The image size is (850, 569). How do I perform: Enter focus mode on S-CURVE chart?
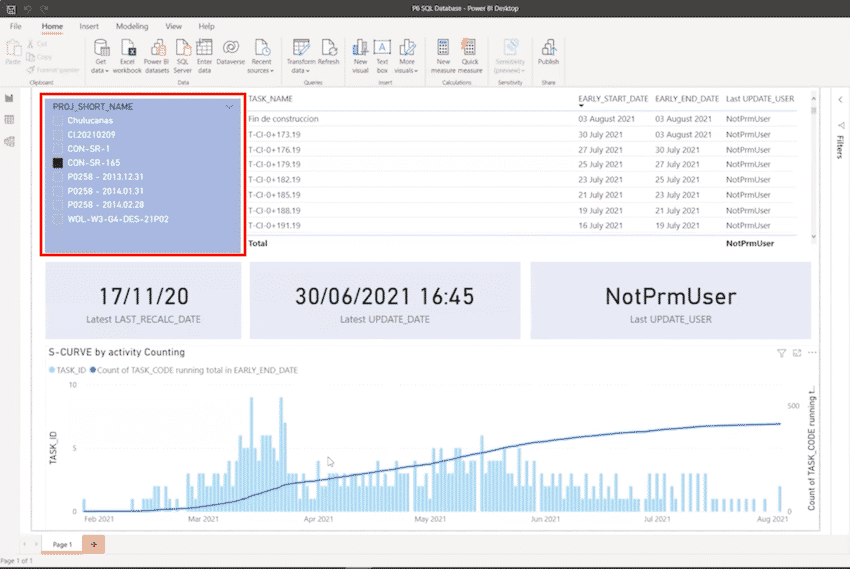point(797,353)
